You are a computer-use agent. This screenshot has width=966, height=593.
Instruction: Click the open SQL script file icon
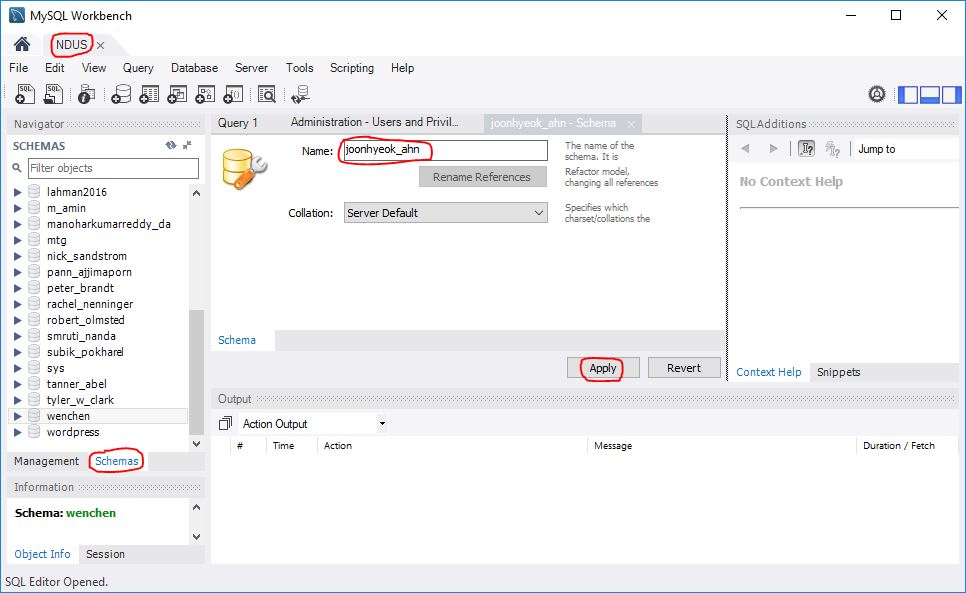pyautogui.click(x=55, y=94)
